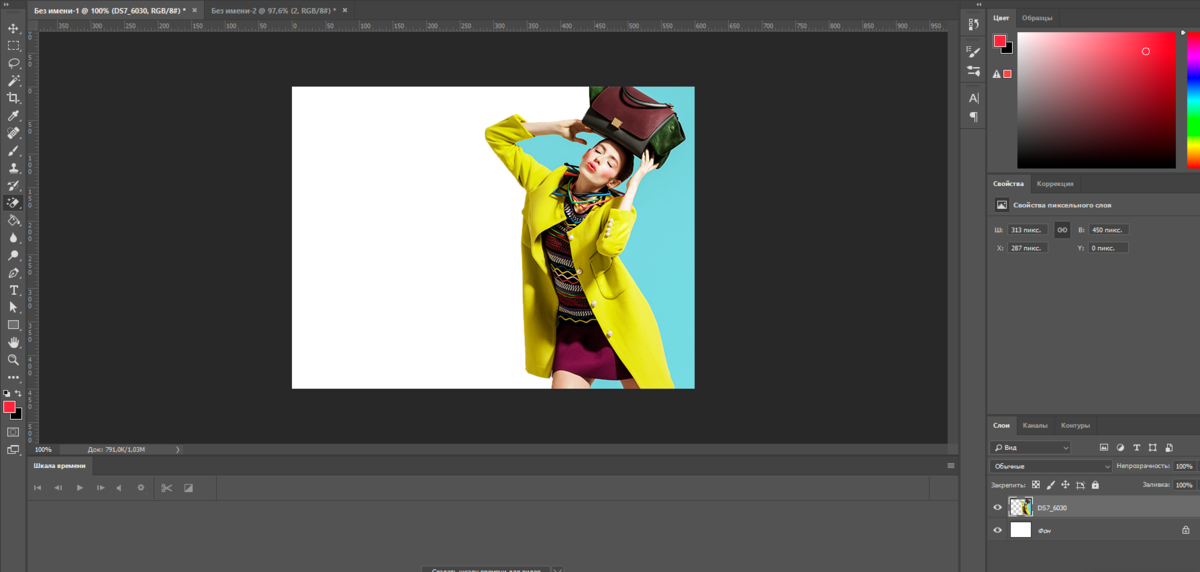Click the DS7_6030 layer thumbnail

(1020, 507)
